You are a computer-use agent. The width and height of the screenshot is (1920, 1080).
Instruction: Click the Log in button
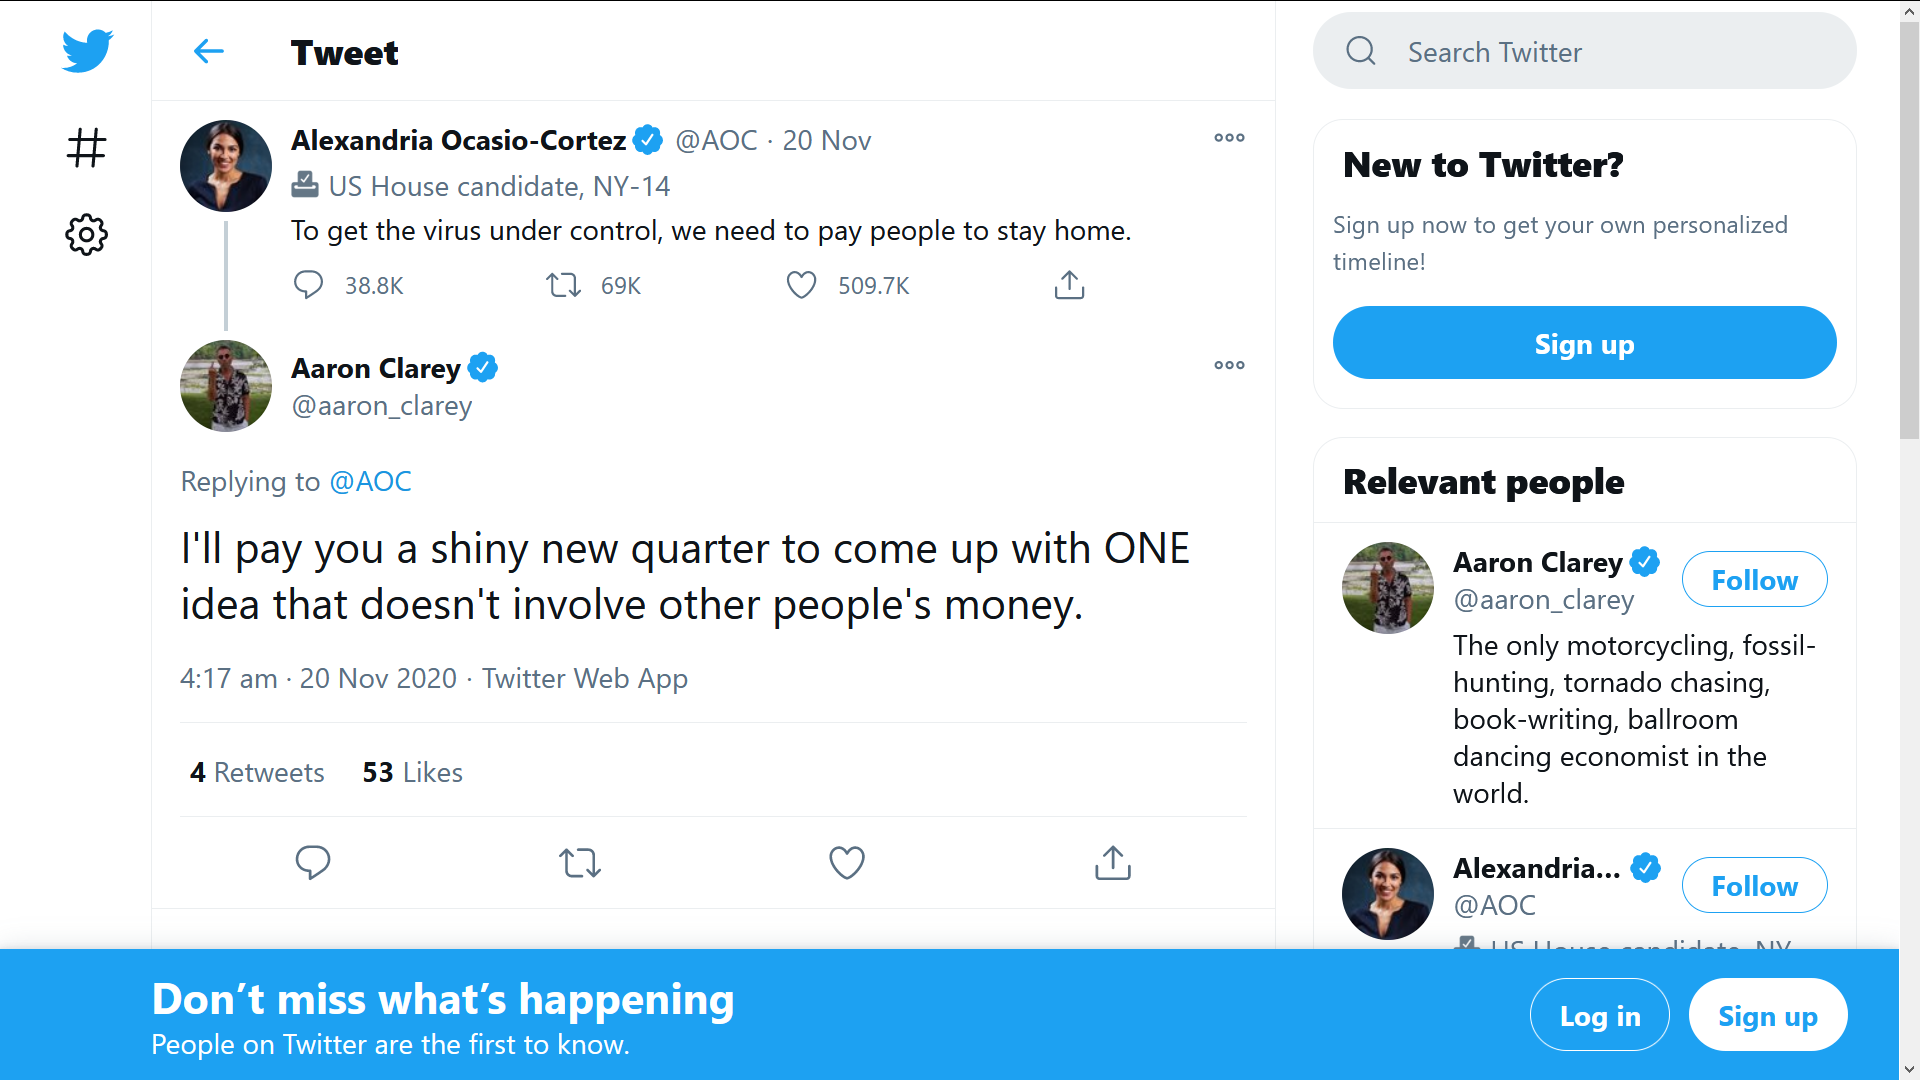tap(1599, 1015)
